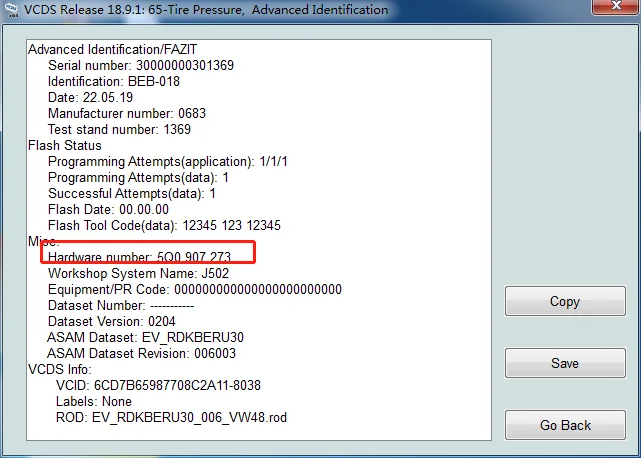Click the Flash Status heading
641x458 pixels.
tap(65, 145)
